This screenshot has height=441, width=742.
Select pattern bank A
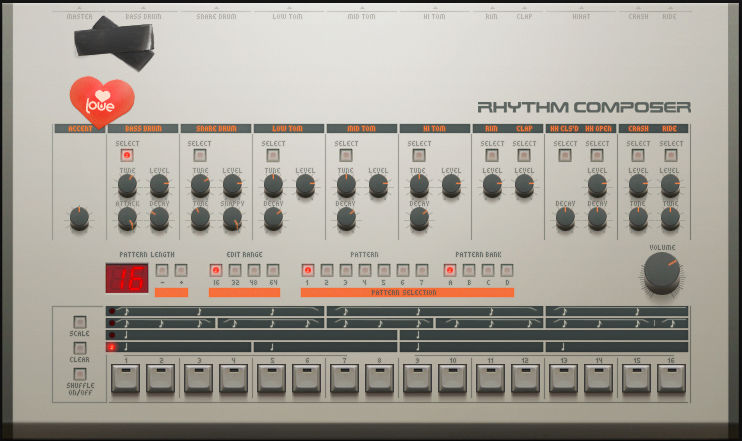[450, 270]
